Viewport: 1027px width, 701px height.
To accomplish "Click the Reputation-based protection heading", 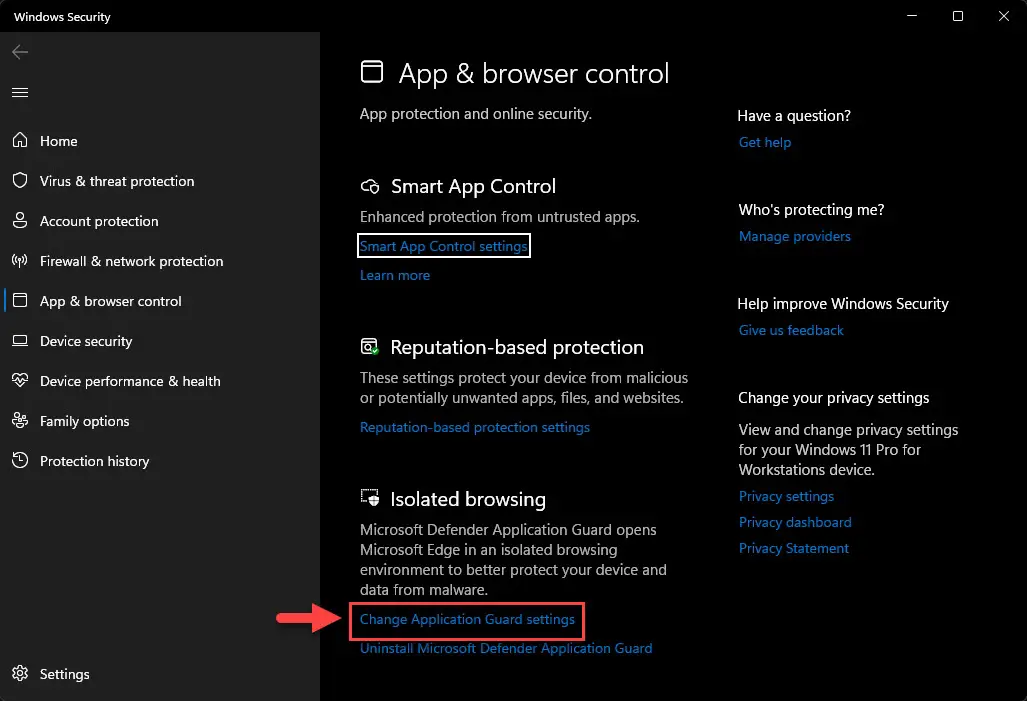I will 517,347.
